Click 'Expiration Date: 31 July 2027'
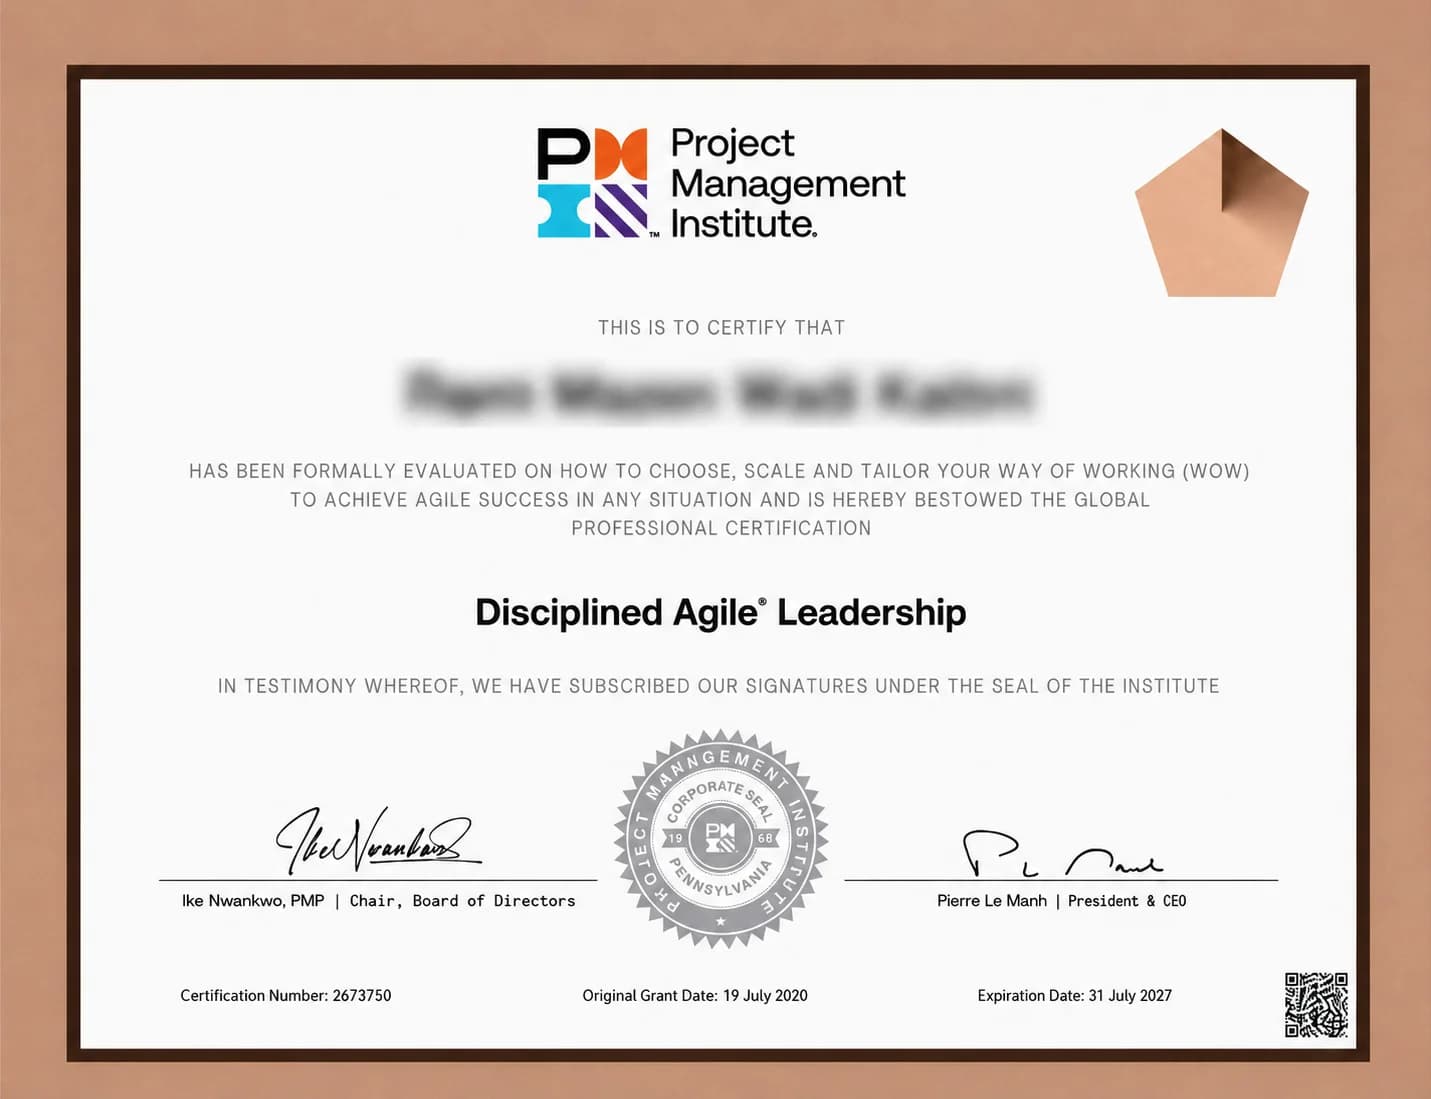The image size is (1431, 1099). [x=1074, y=996]
